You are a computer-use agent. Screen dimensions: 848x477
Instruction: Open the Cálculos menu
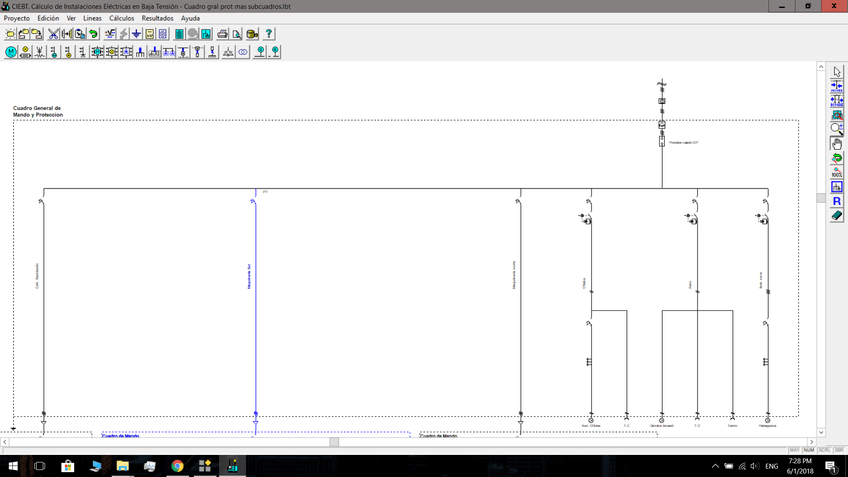click(121, 18)
